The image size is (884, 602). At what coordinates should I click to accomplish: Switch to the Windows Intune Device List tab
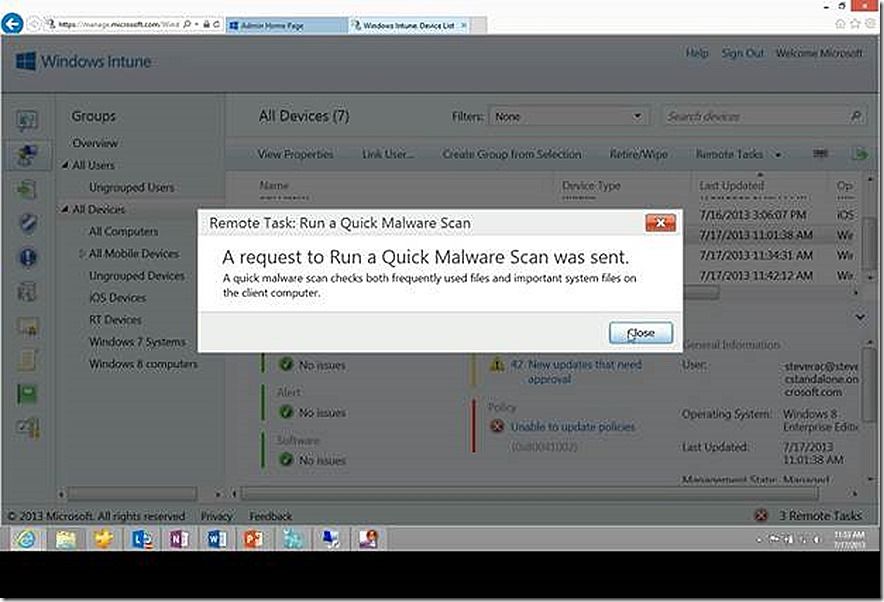408,25
